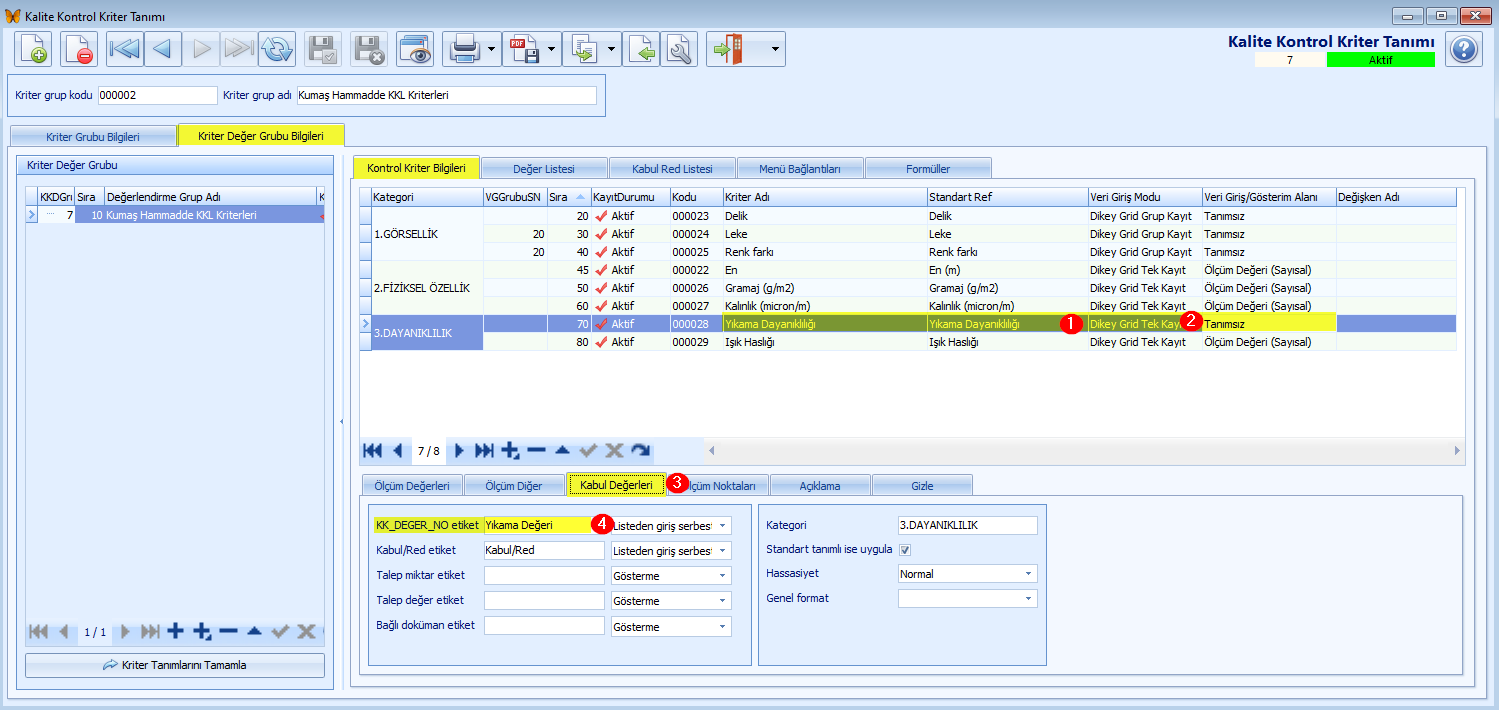
Task: Open the Kabul Red Listesi tab
Action: point(672,168)
